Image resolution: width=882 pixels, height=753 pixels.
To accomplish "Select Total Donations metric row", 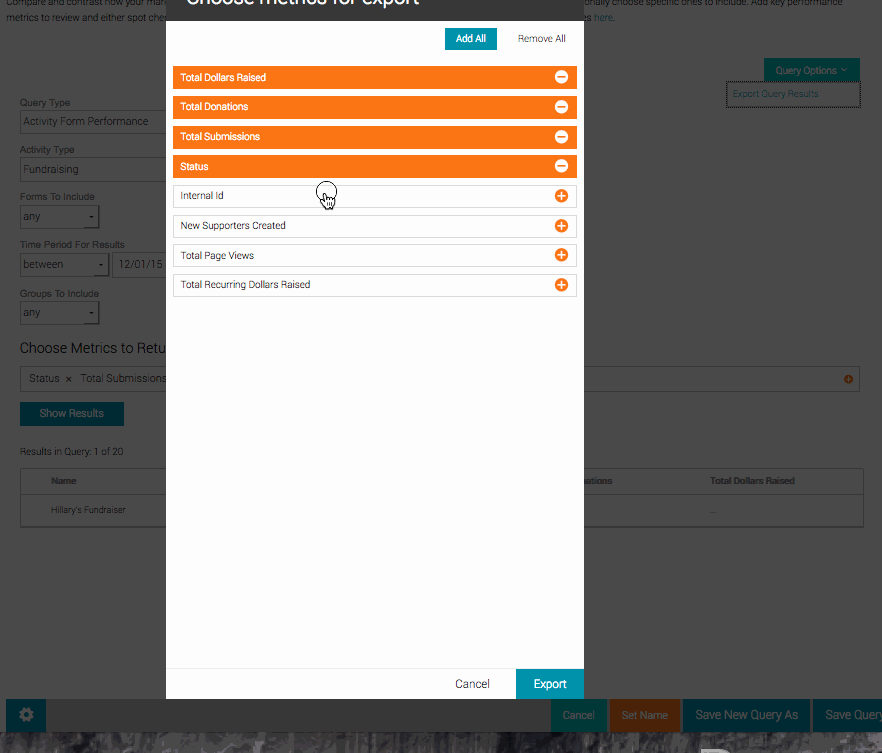I will [x=375, y=107].
